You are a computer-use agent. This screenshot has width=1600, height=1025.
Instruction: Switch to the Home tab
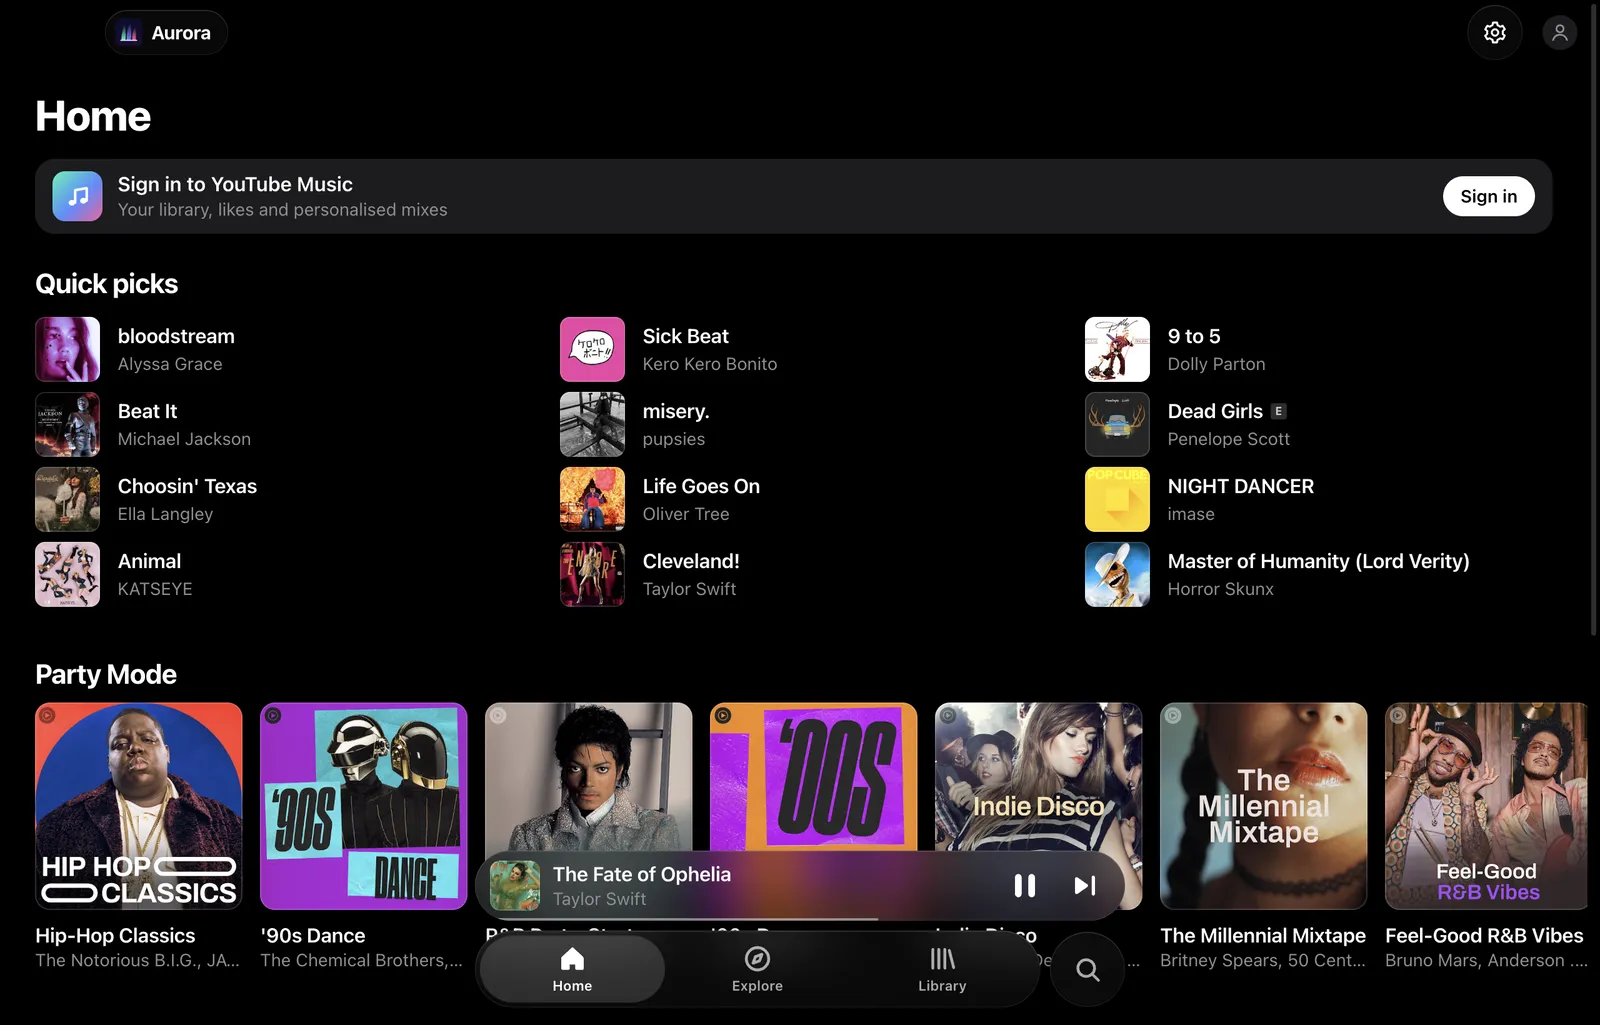572,970
